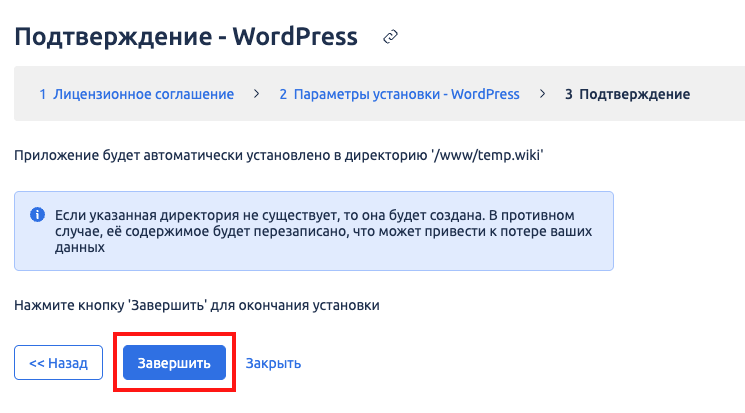Click the warning text about overwritten directory
The width and height of the screenshot is (745, 413).
coord(323,231)
